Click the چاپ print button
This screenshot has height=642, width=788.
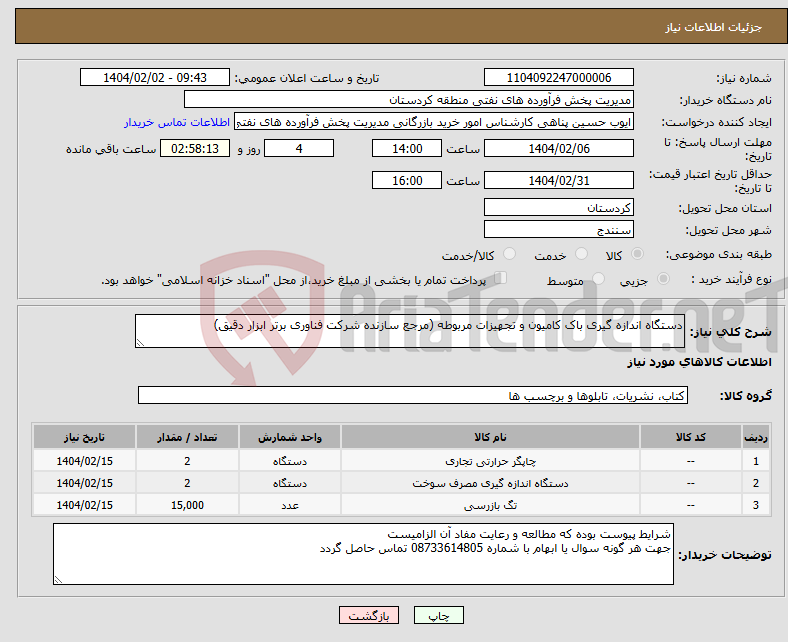click(x=438, y=615)
